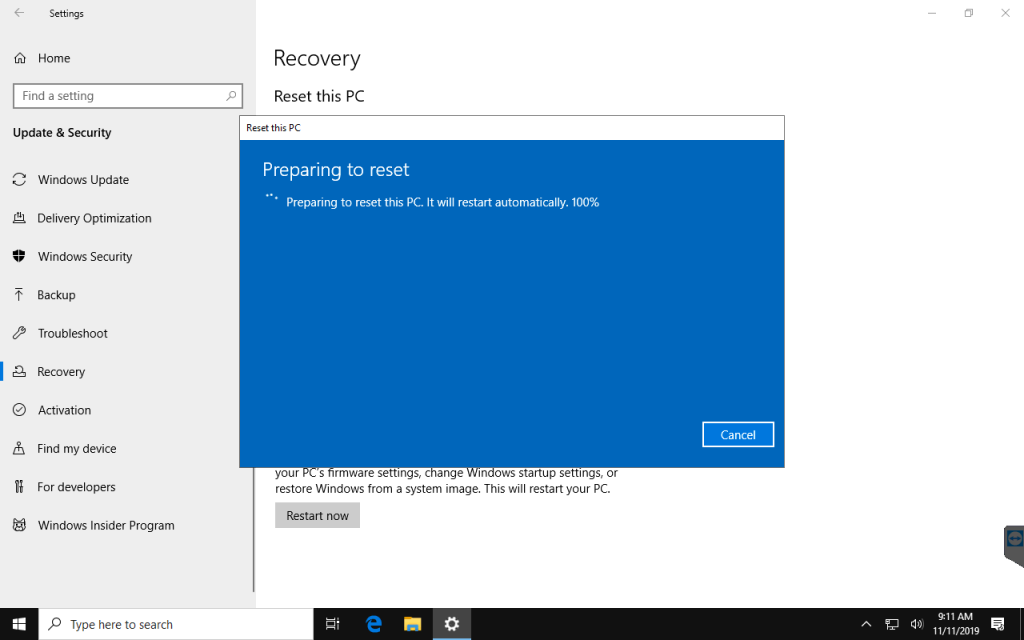Click the 'Preparing to reset this PC' progress text
The width and height of the screenshot is (1024, 640).
[443, 202]
